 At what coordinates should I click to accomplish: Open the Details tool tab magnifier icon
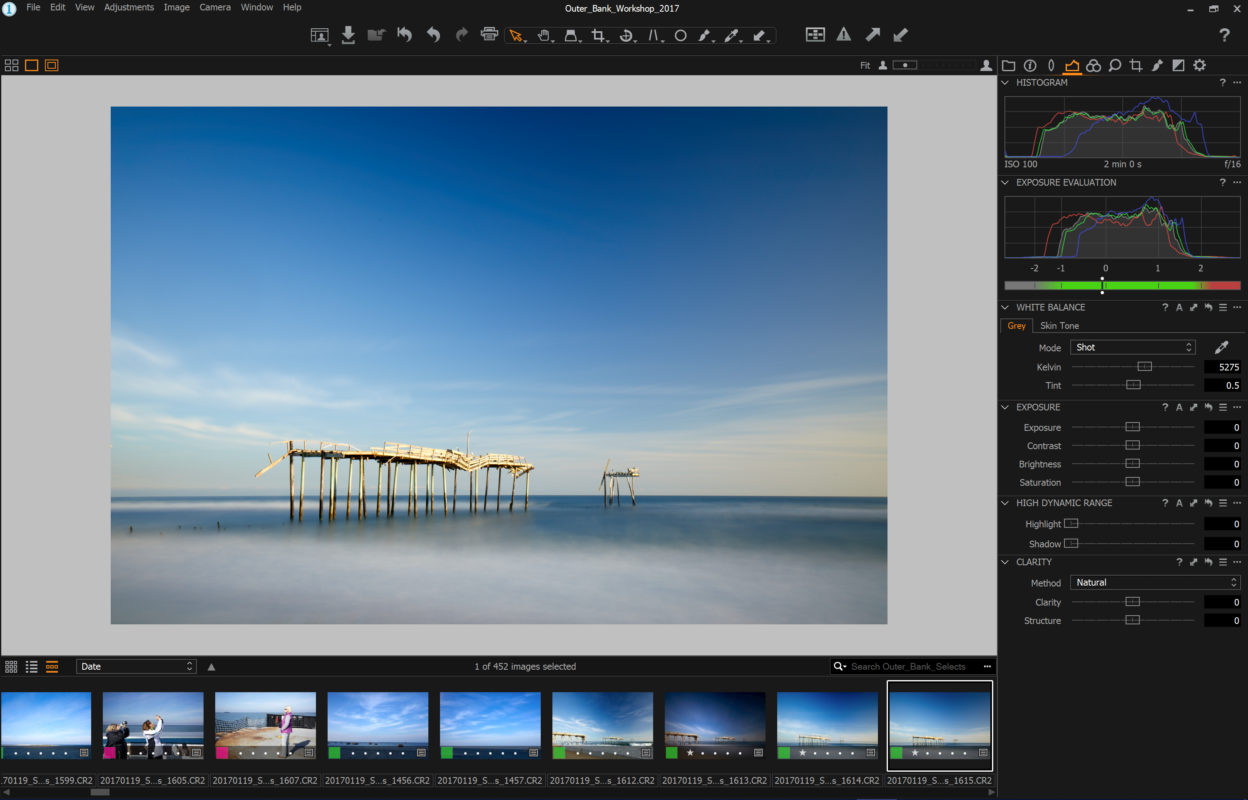click(1115, 65)
